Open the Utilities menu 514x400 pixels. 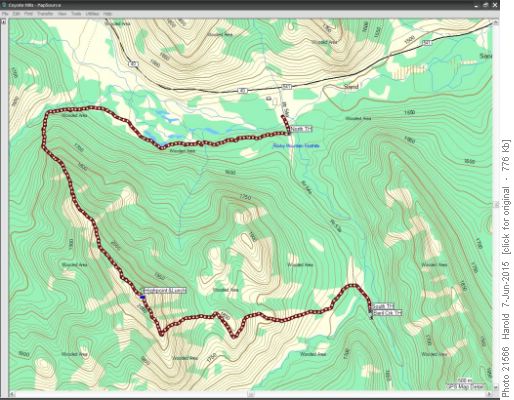pyautogui.click(x=92, y=14)
